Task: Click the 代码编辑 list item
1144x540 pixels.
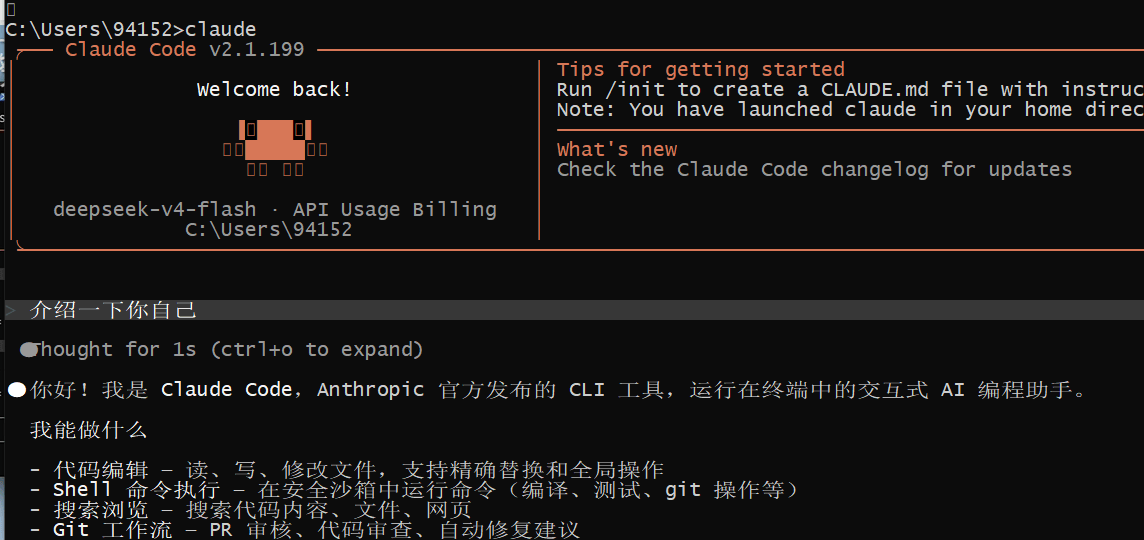Action: pos(347,469)
